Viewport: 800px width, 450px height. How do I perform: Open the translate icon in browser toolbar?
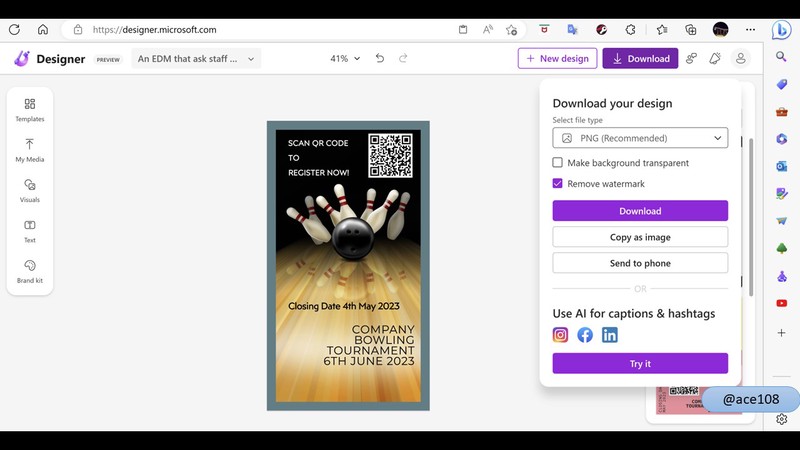(x=572, y=30)
